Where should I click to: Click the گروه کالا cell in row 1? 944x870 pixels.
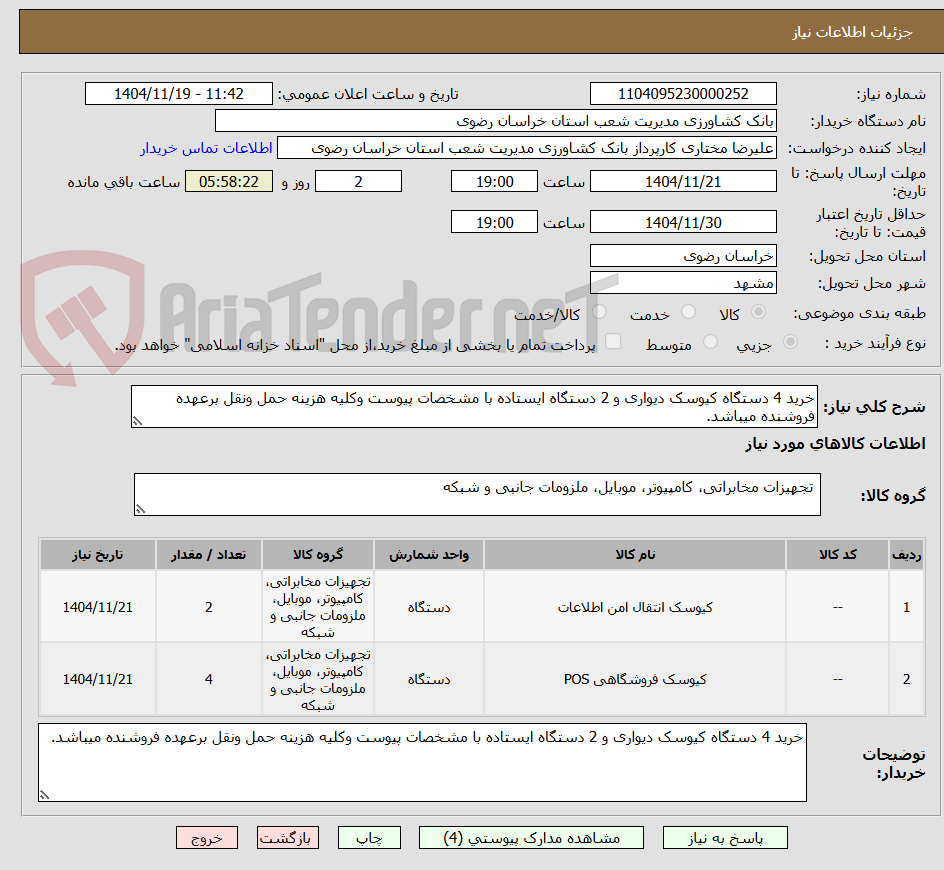point(318,607)
